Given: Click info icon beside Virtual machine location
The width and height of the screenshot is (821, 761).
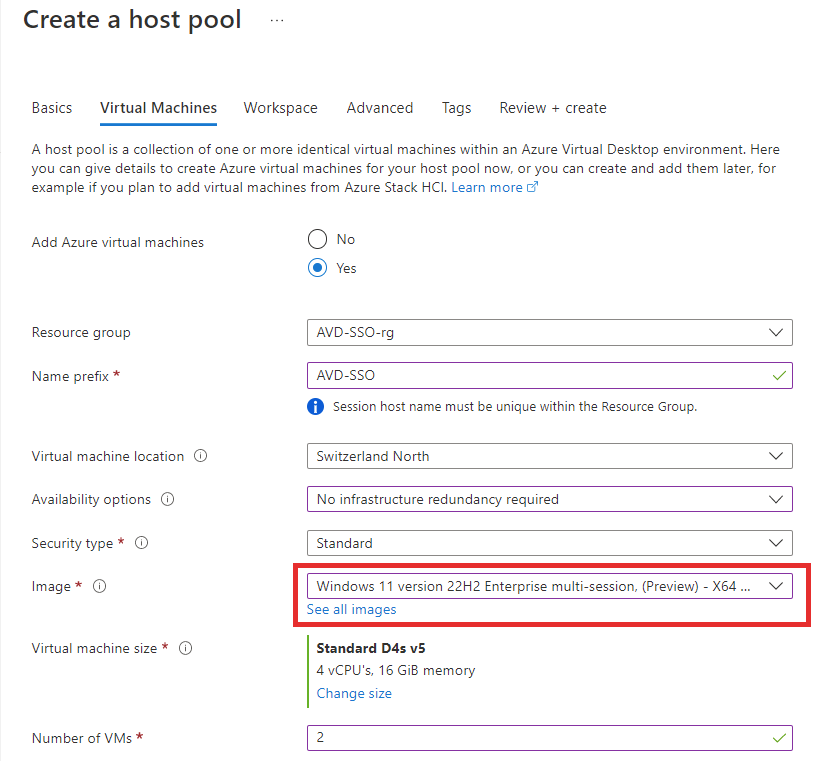Looking at the screenshot, I should pos(201,456).
